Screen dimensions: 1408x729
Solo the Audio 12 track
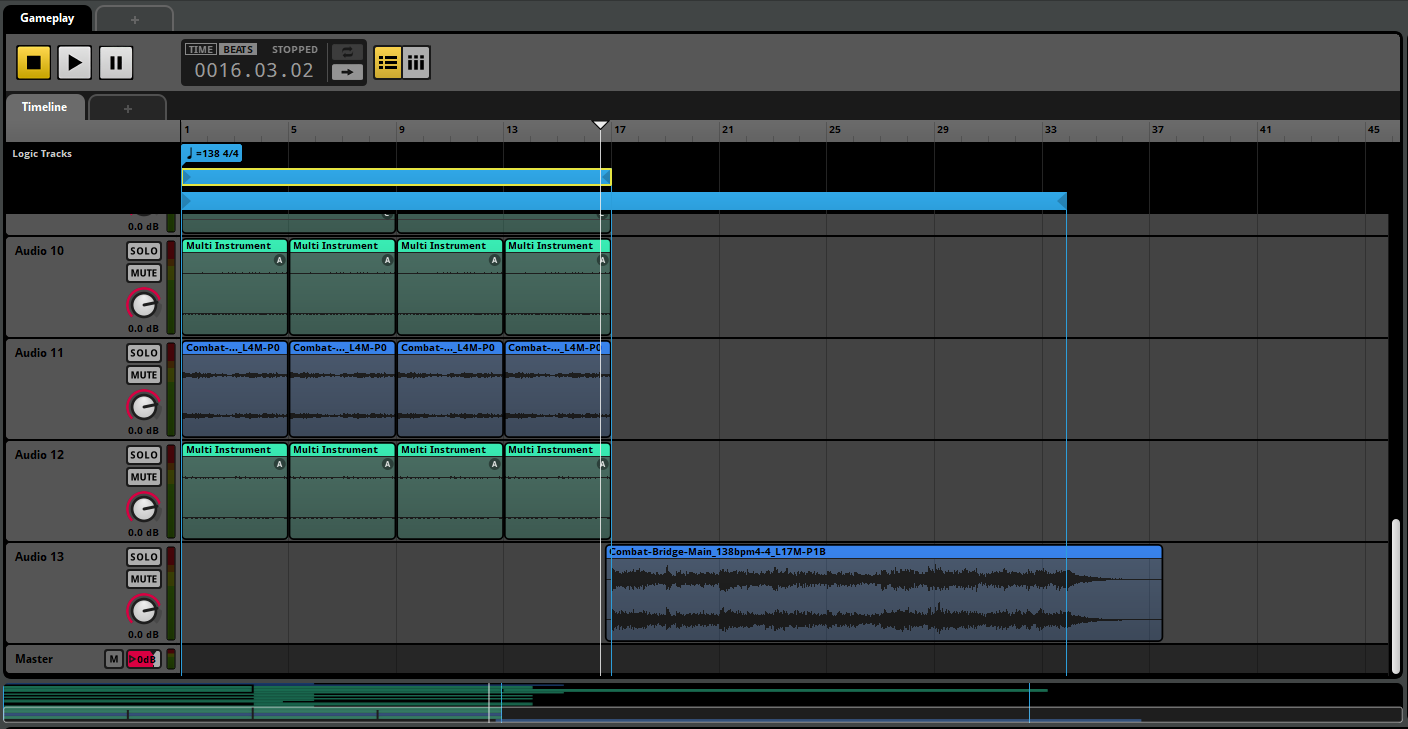(144, 455)
